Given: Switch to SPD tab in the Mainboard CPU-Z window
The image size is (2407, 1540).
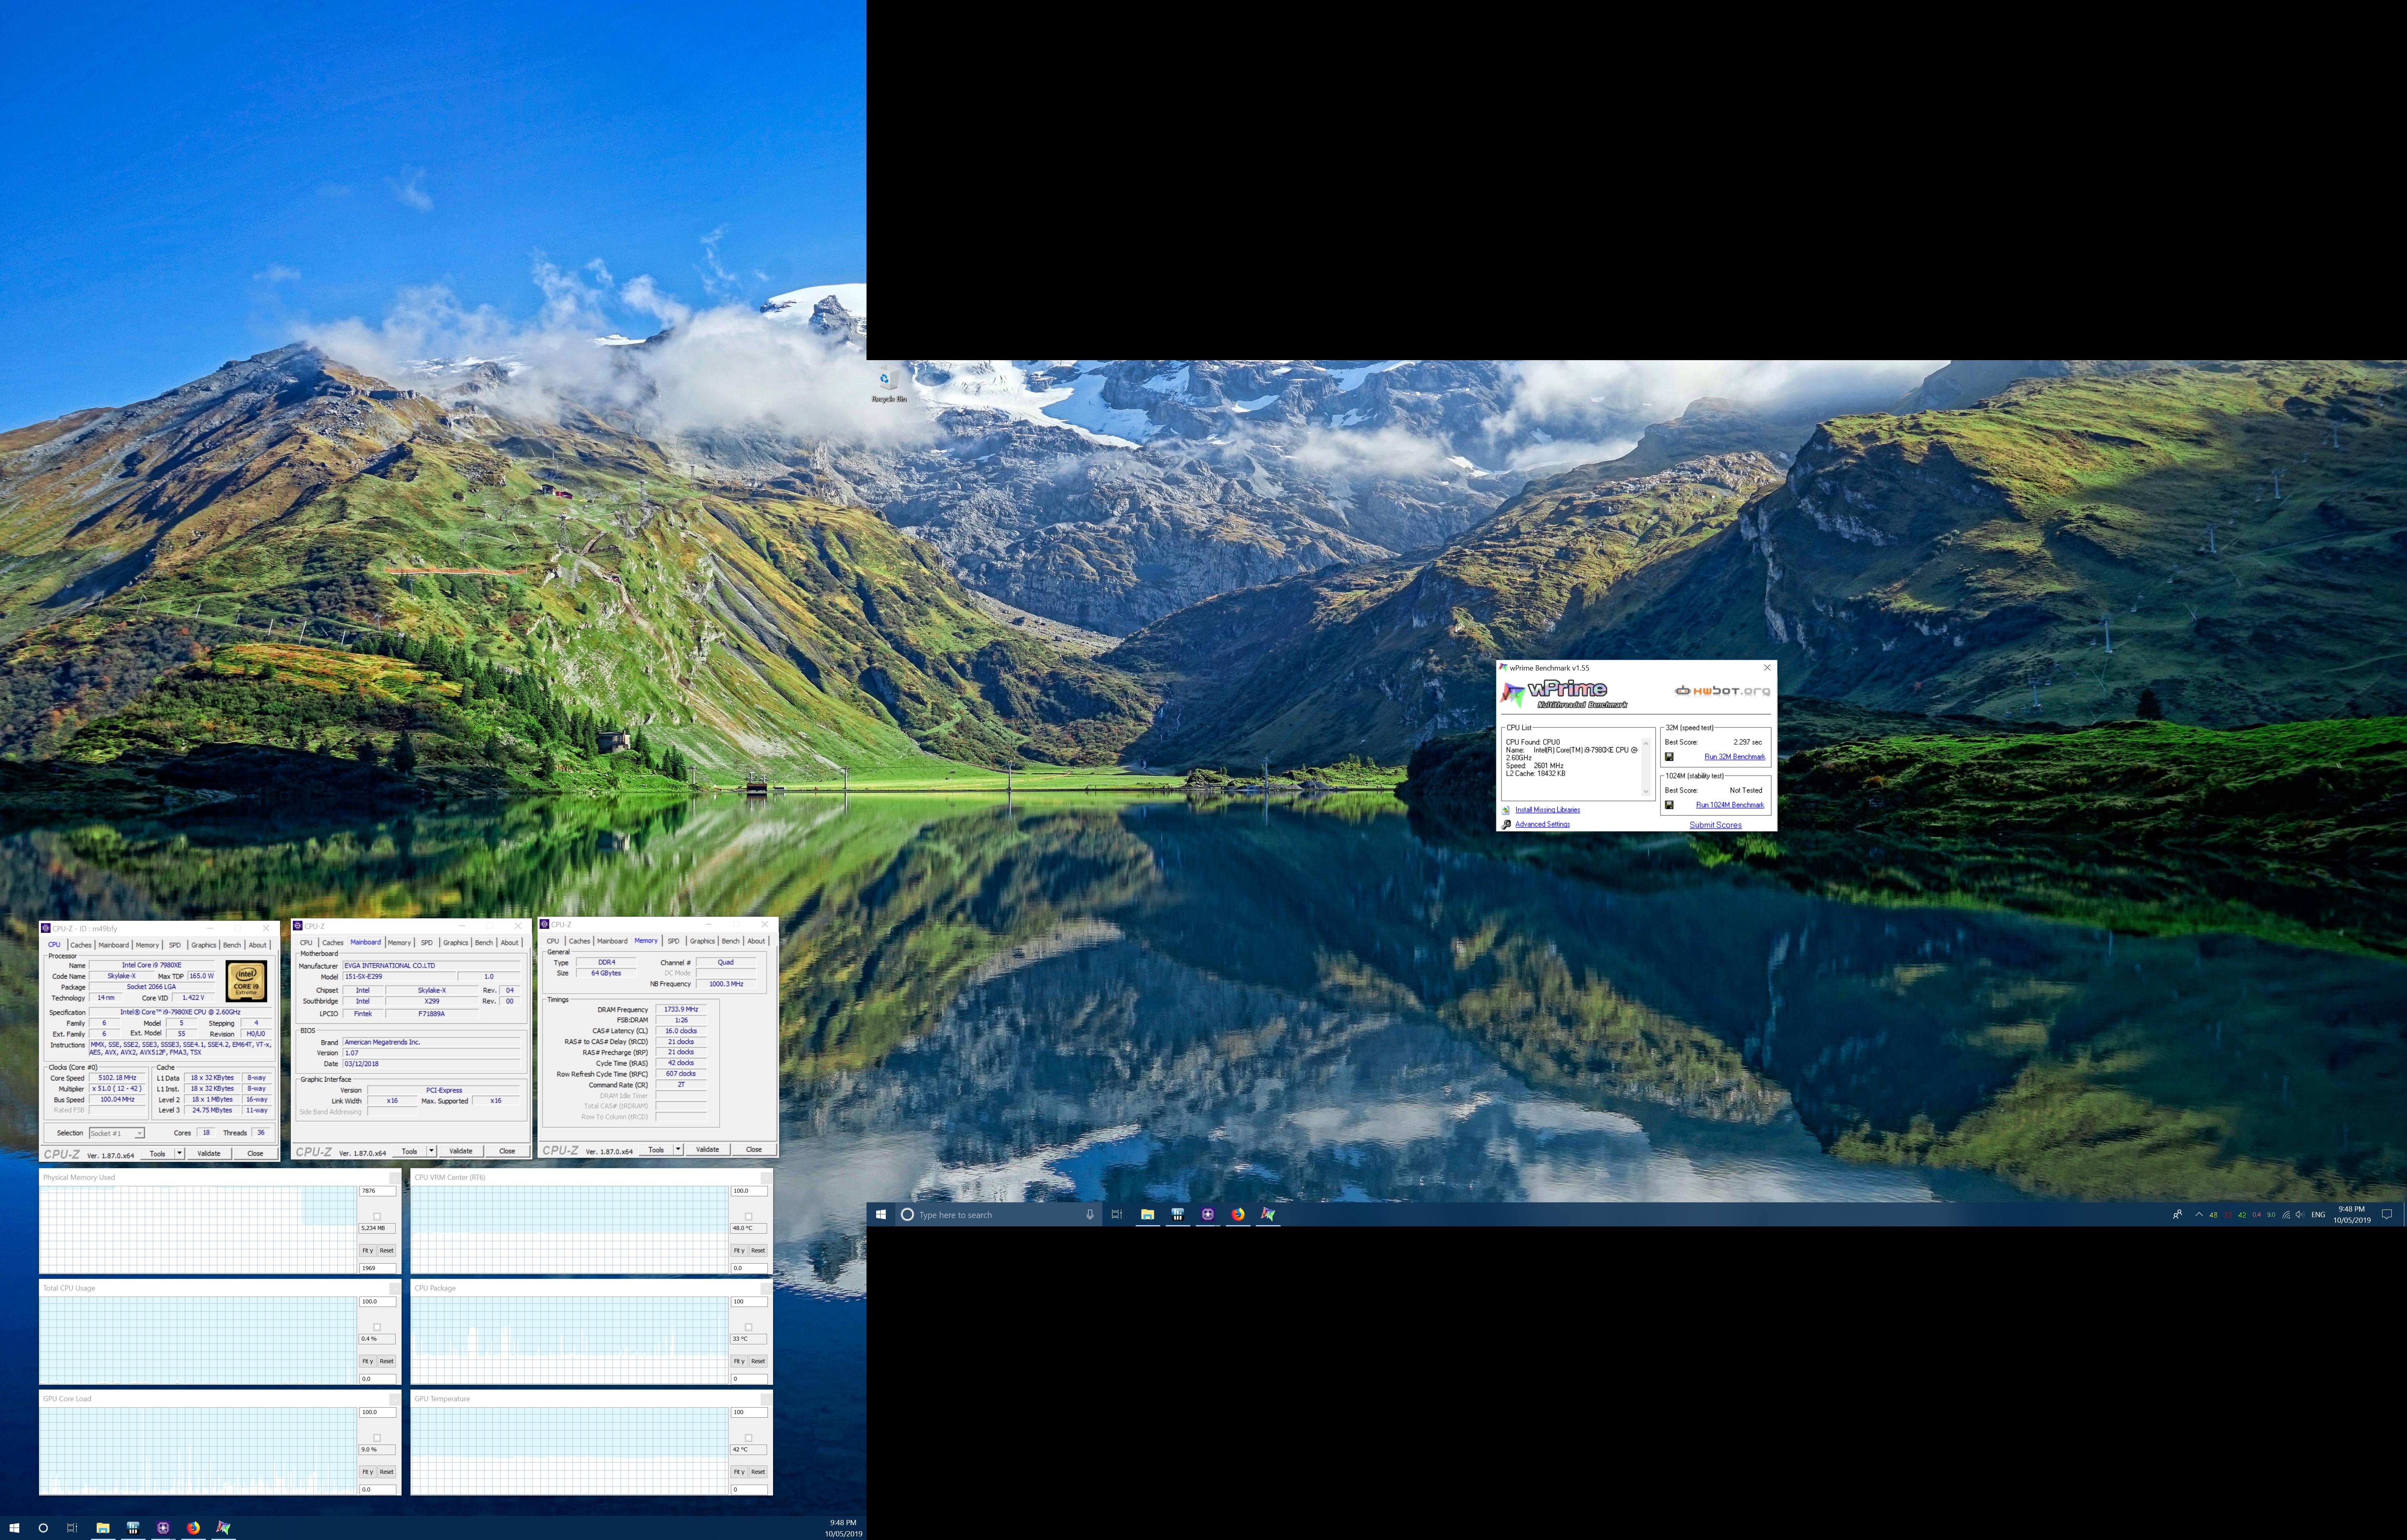Looking at the screenshot, I should point(427,942).
